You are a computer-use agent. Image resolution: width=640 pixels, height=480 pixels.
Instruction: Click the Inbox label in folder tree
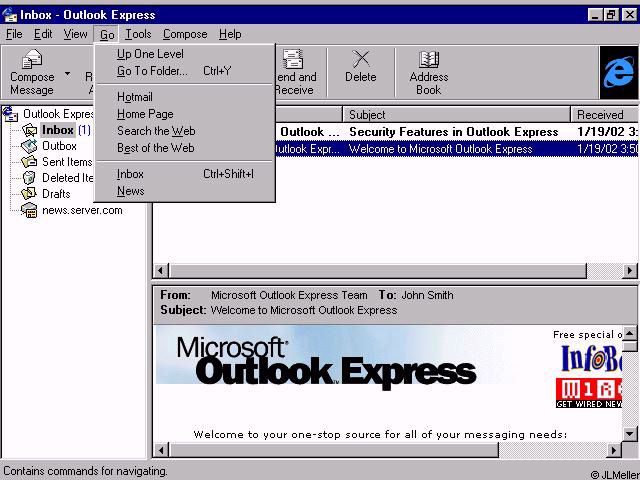[x=58, y=130]
